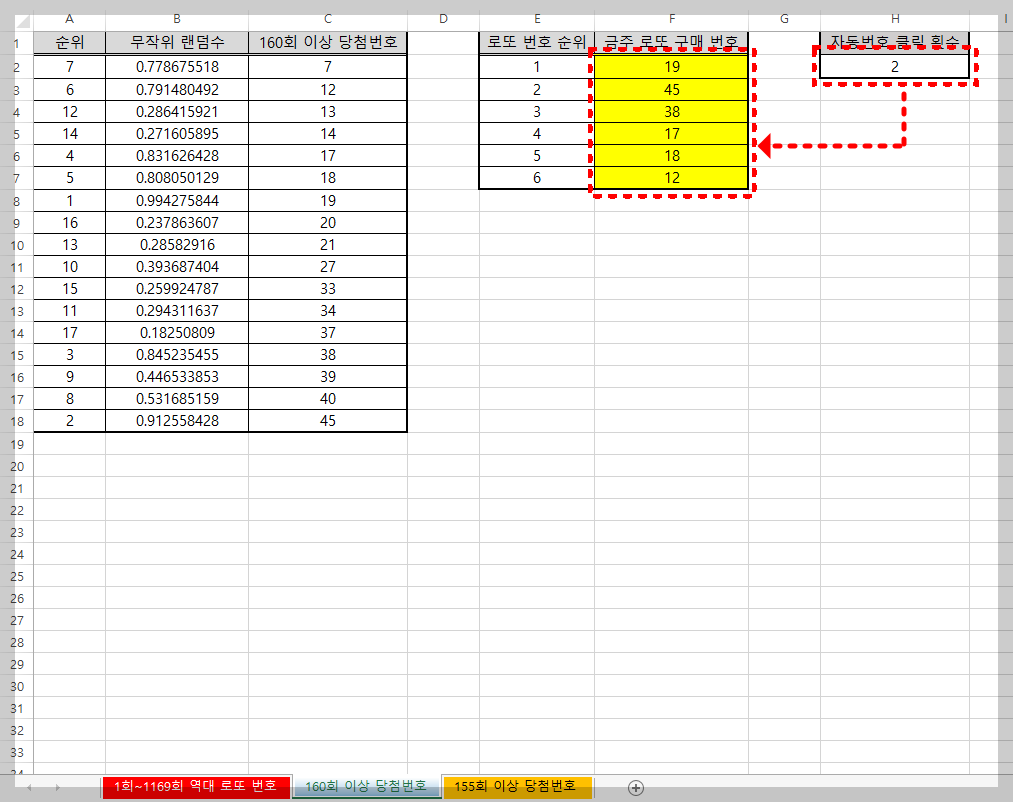Select yellow cell with value 38
The width and height of the screenshot is (1013, 802).
[x=672, y=112]
